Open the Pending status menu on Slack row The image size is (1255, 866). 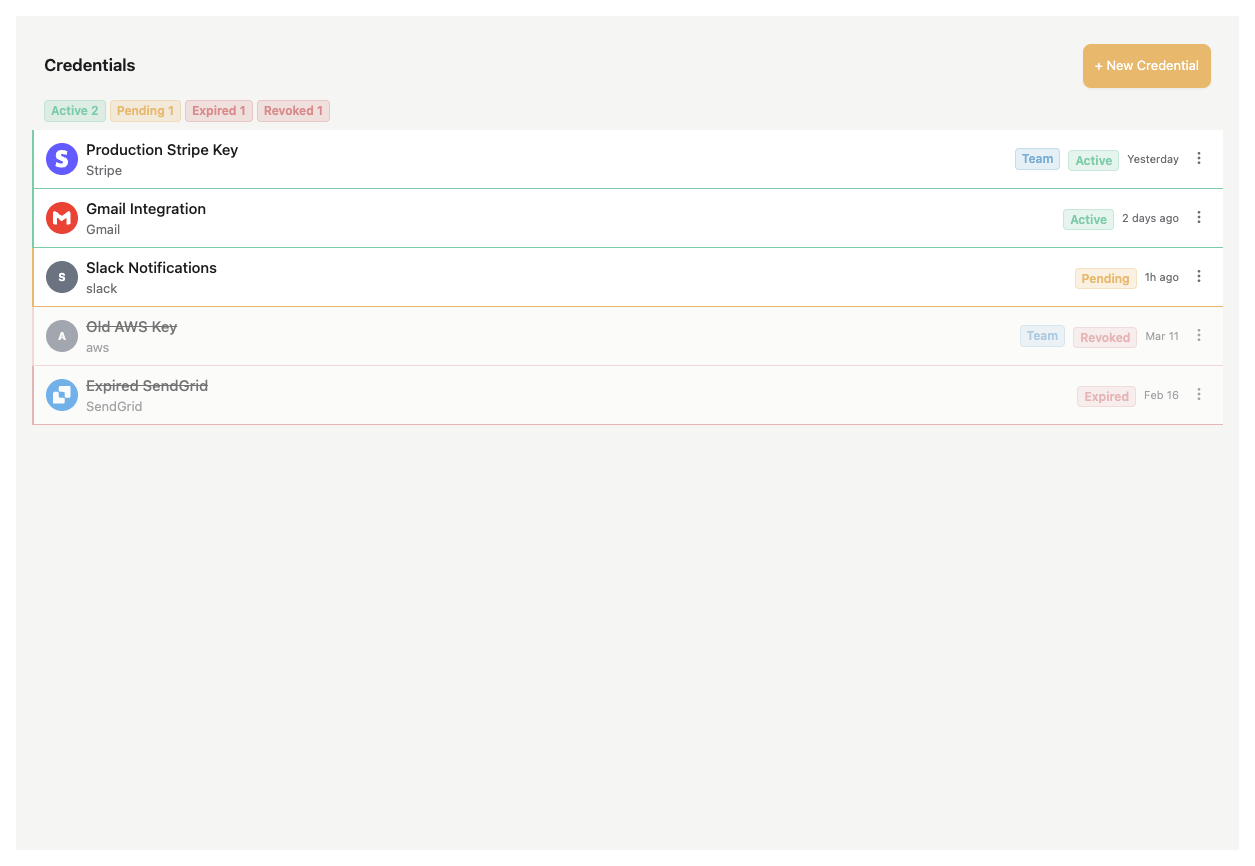1105,278
